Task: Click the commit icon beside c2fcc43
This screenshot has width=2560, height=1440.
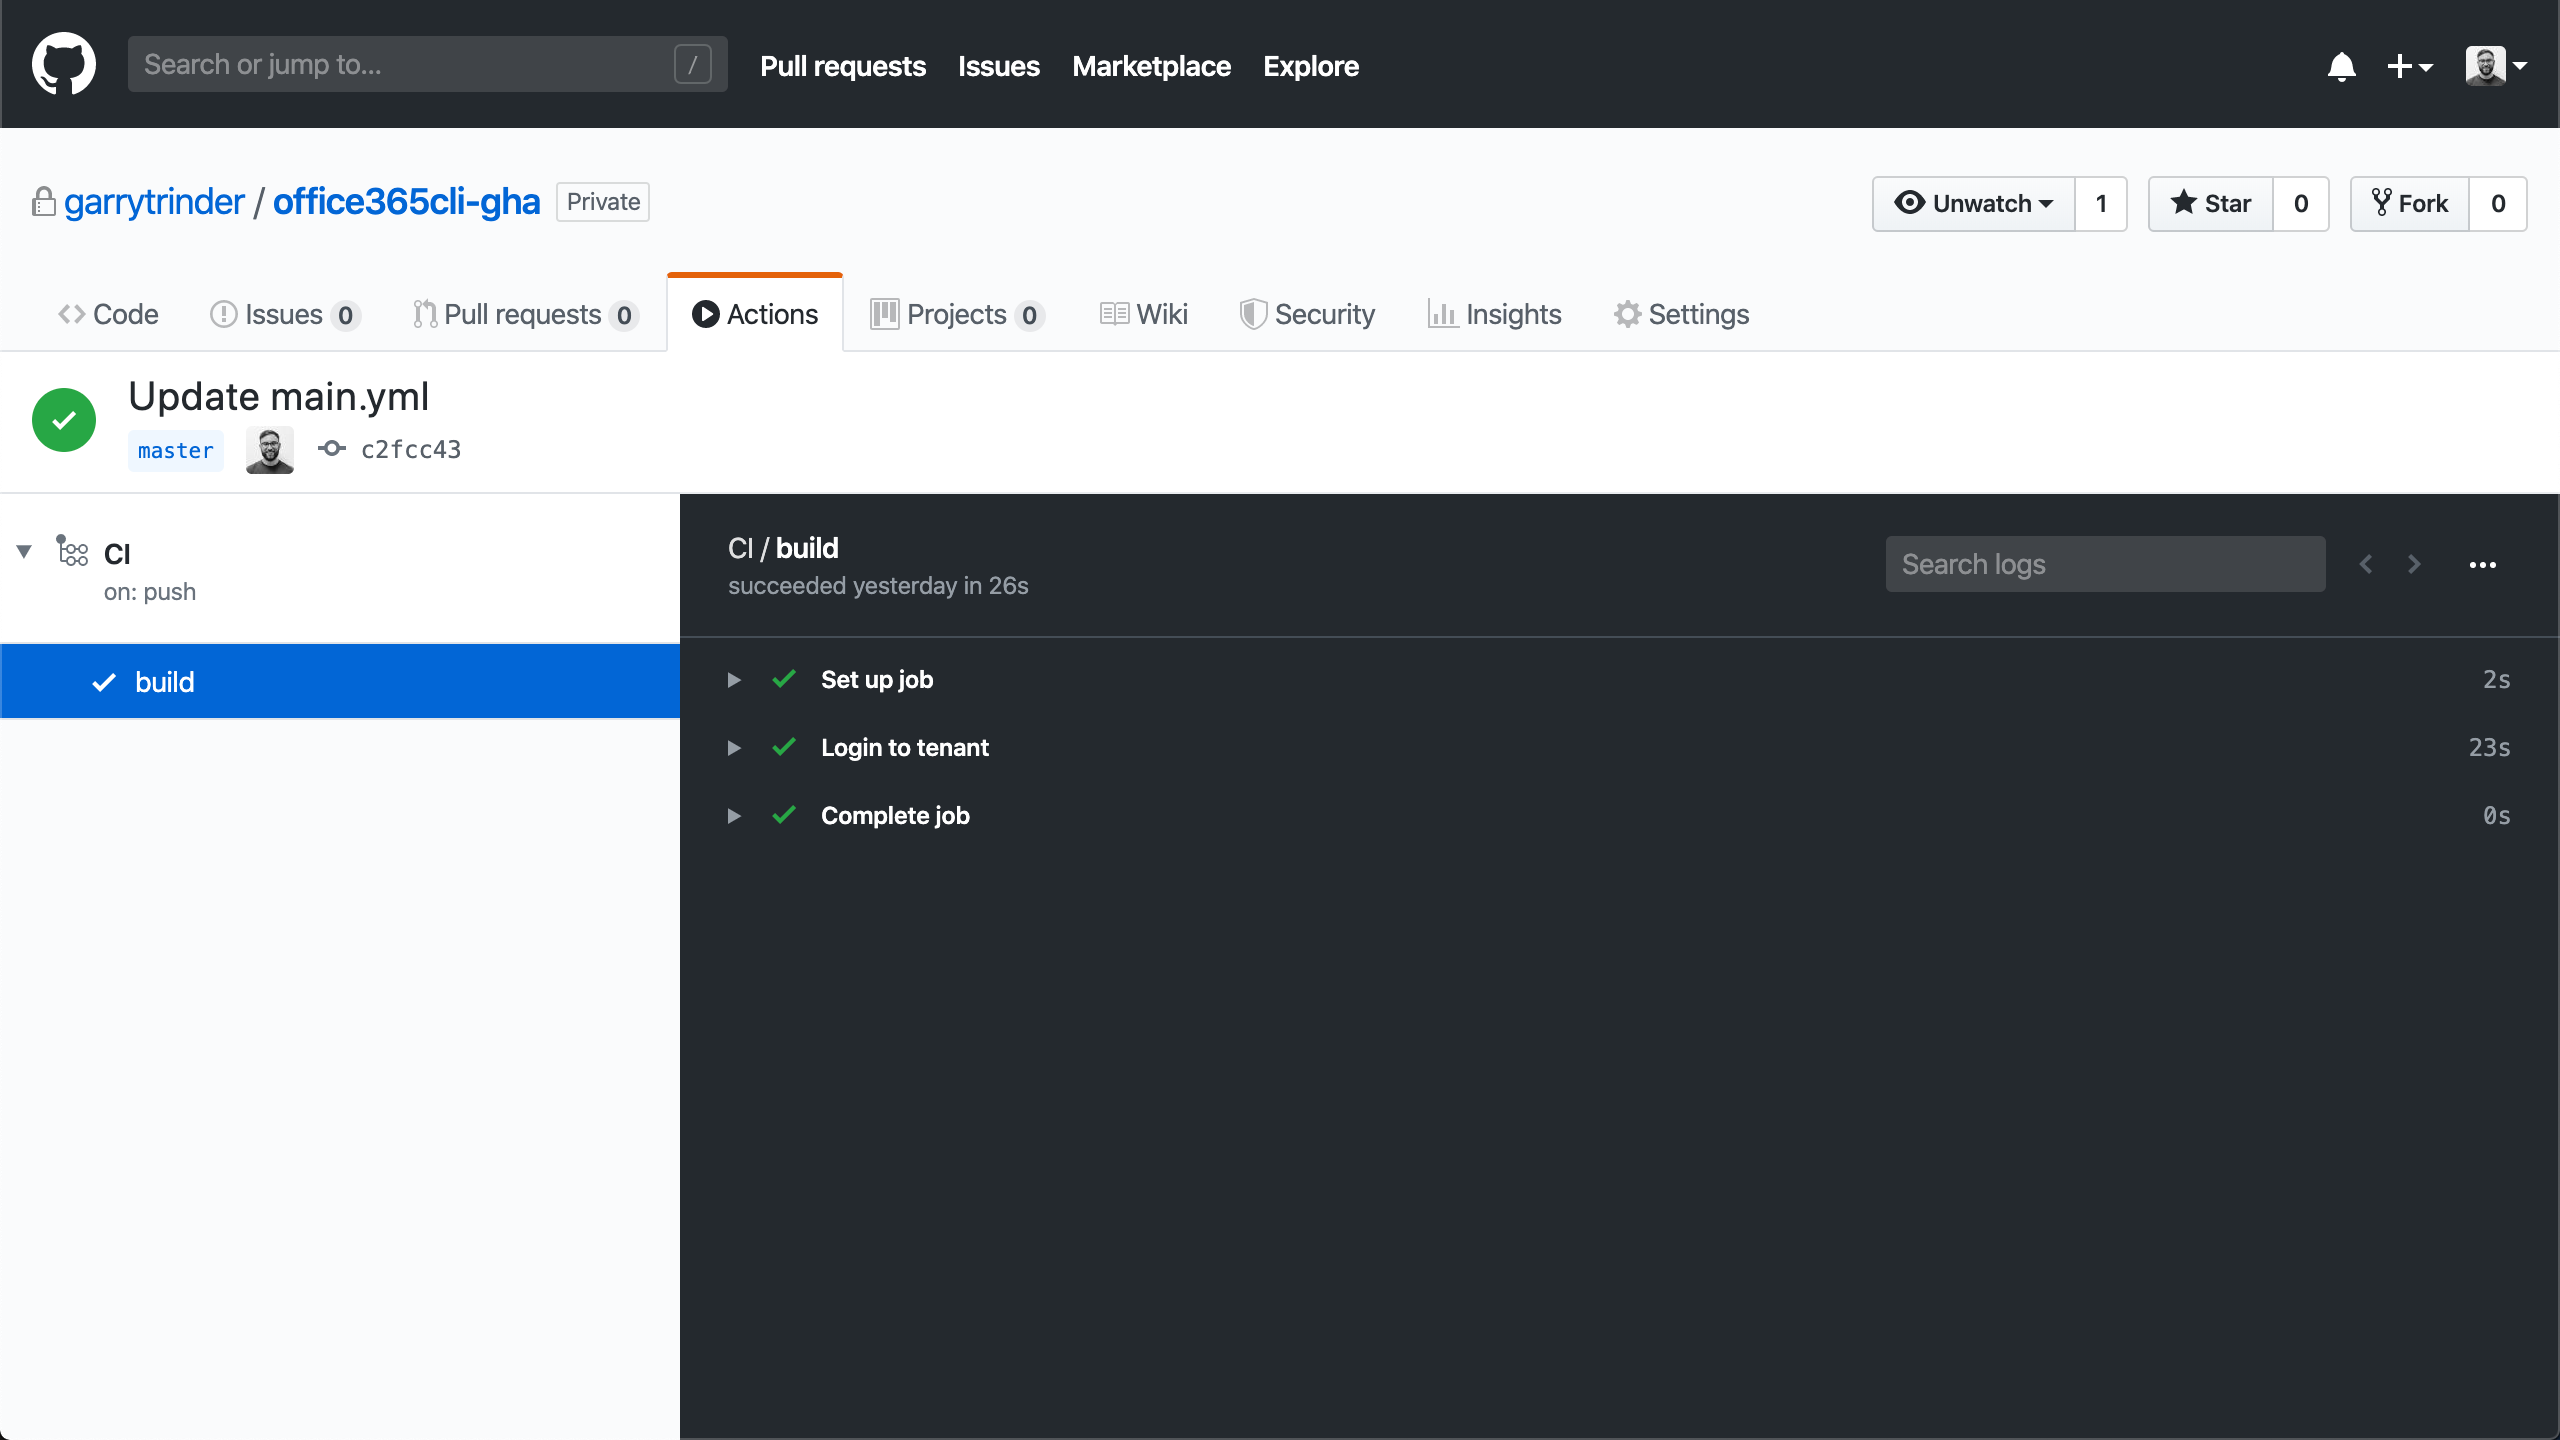Action: (332, 449)
